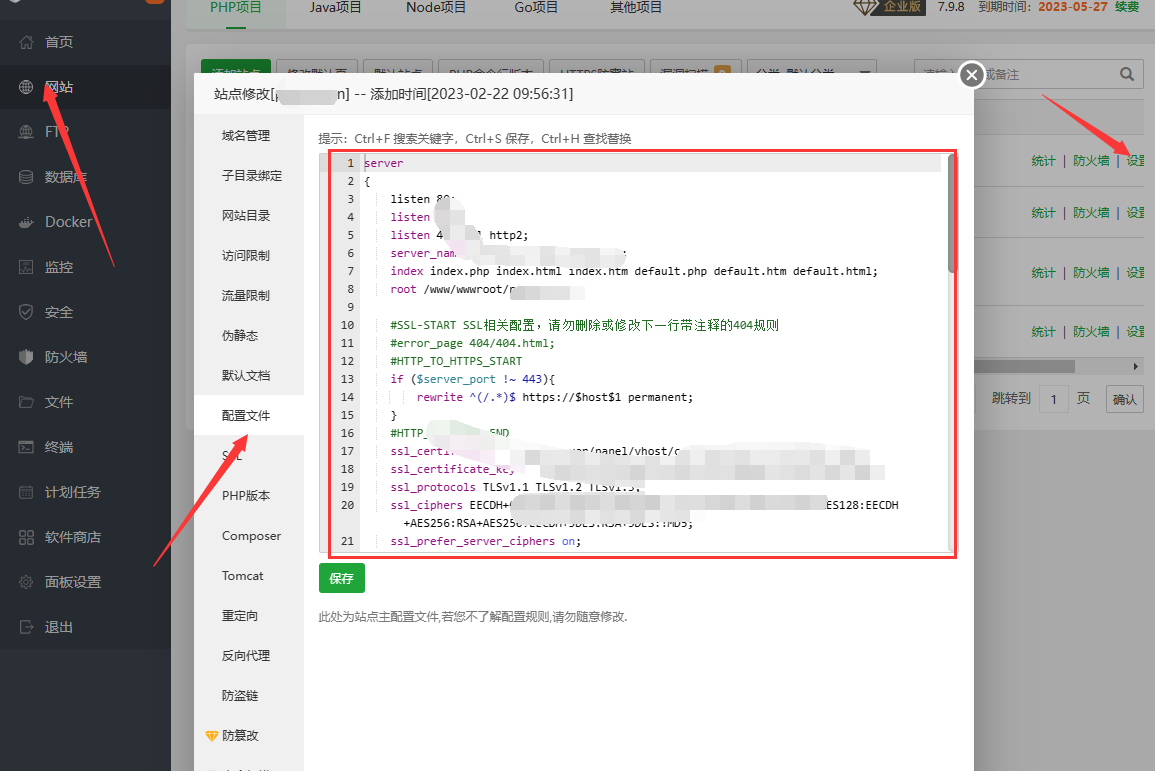Click the calendar icon beside 计划任务
This screenshot has height=771, width=1155.
[x=26, y=492]
